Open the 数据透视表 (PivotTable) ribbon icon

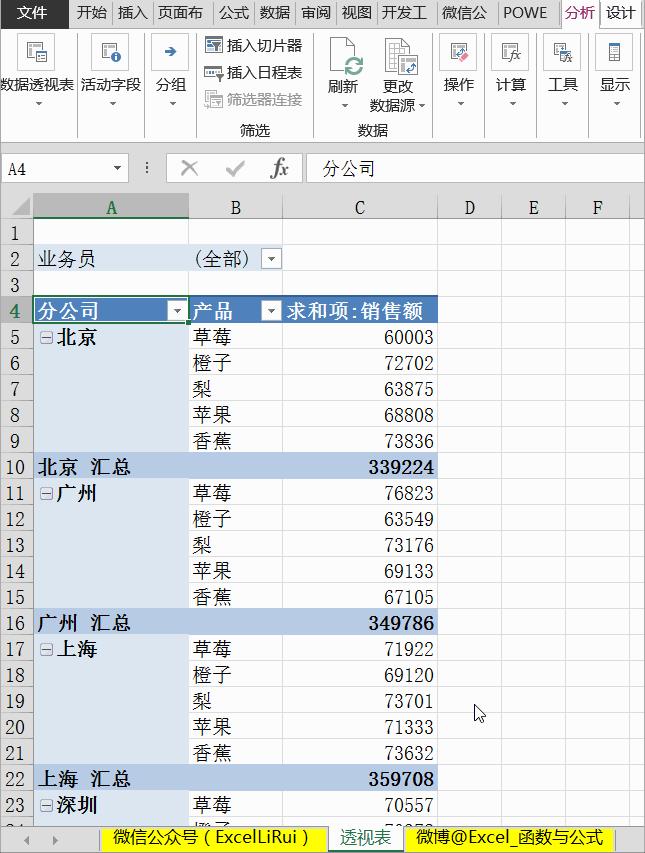(36, 52)
